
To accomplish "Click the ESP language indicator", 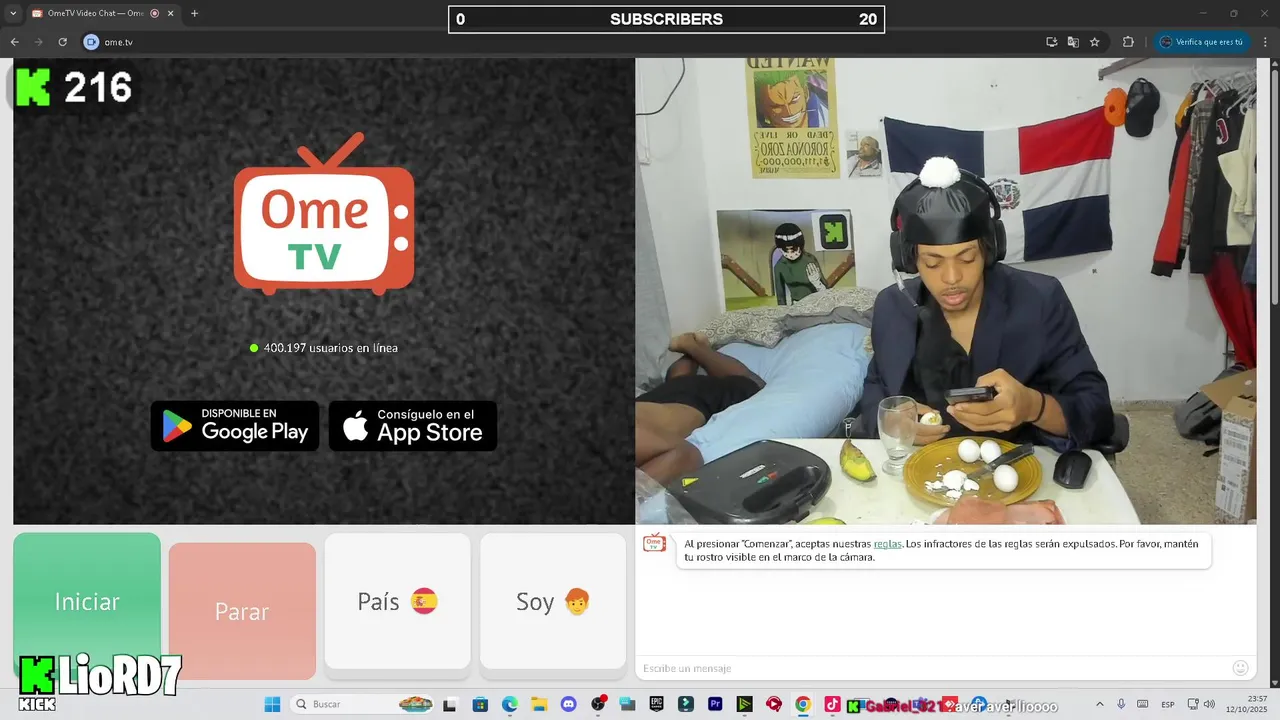I will [1168, 704].
